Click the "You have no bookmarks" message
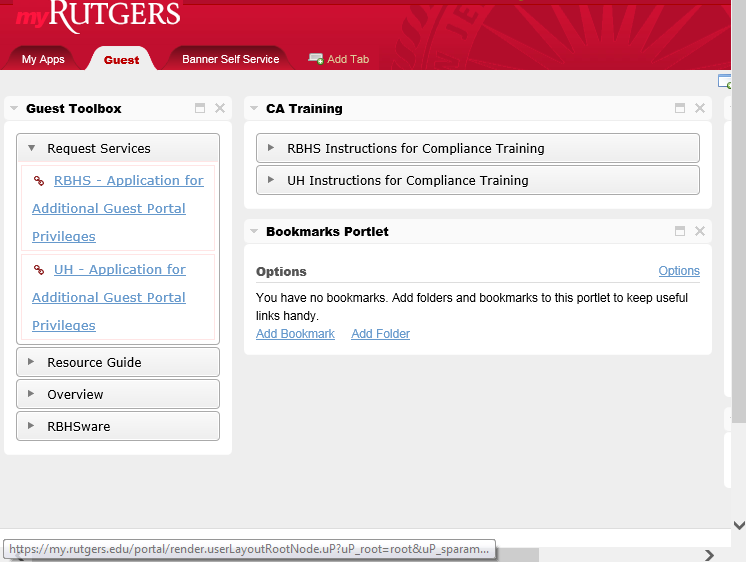746x562 pixels. pos(471,307)
